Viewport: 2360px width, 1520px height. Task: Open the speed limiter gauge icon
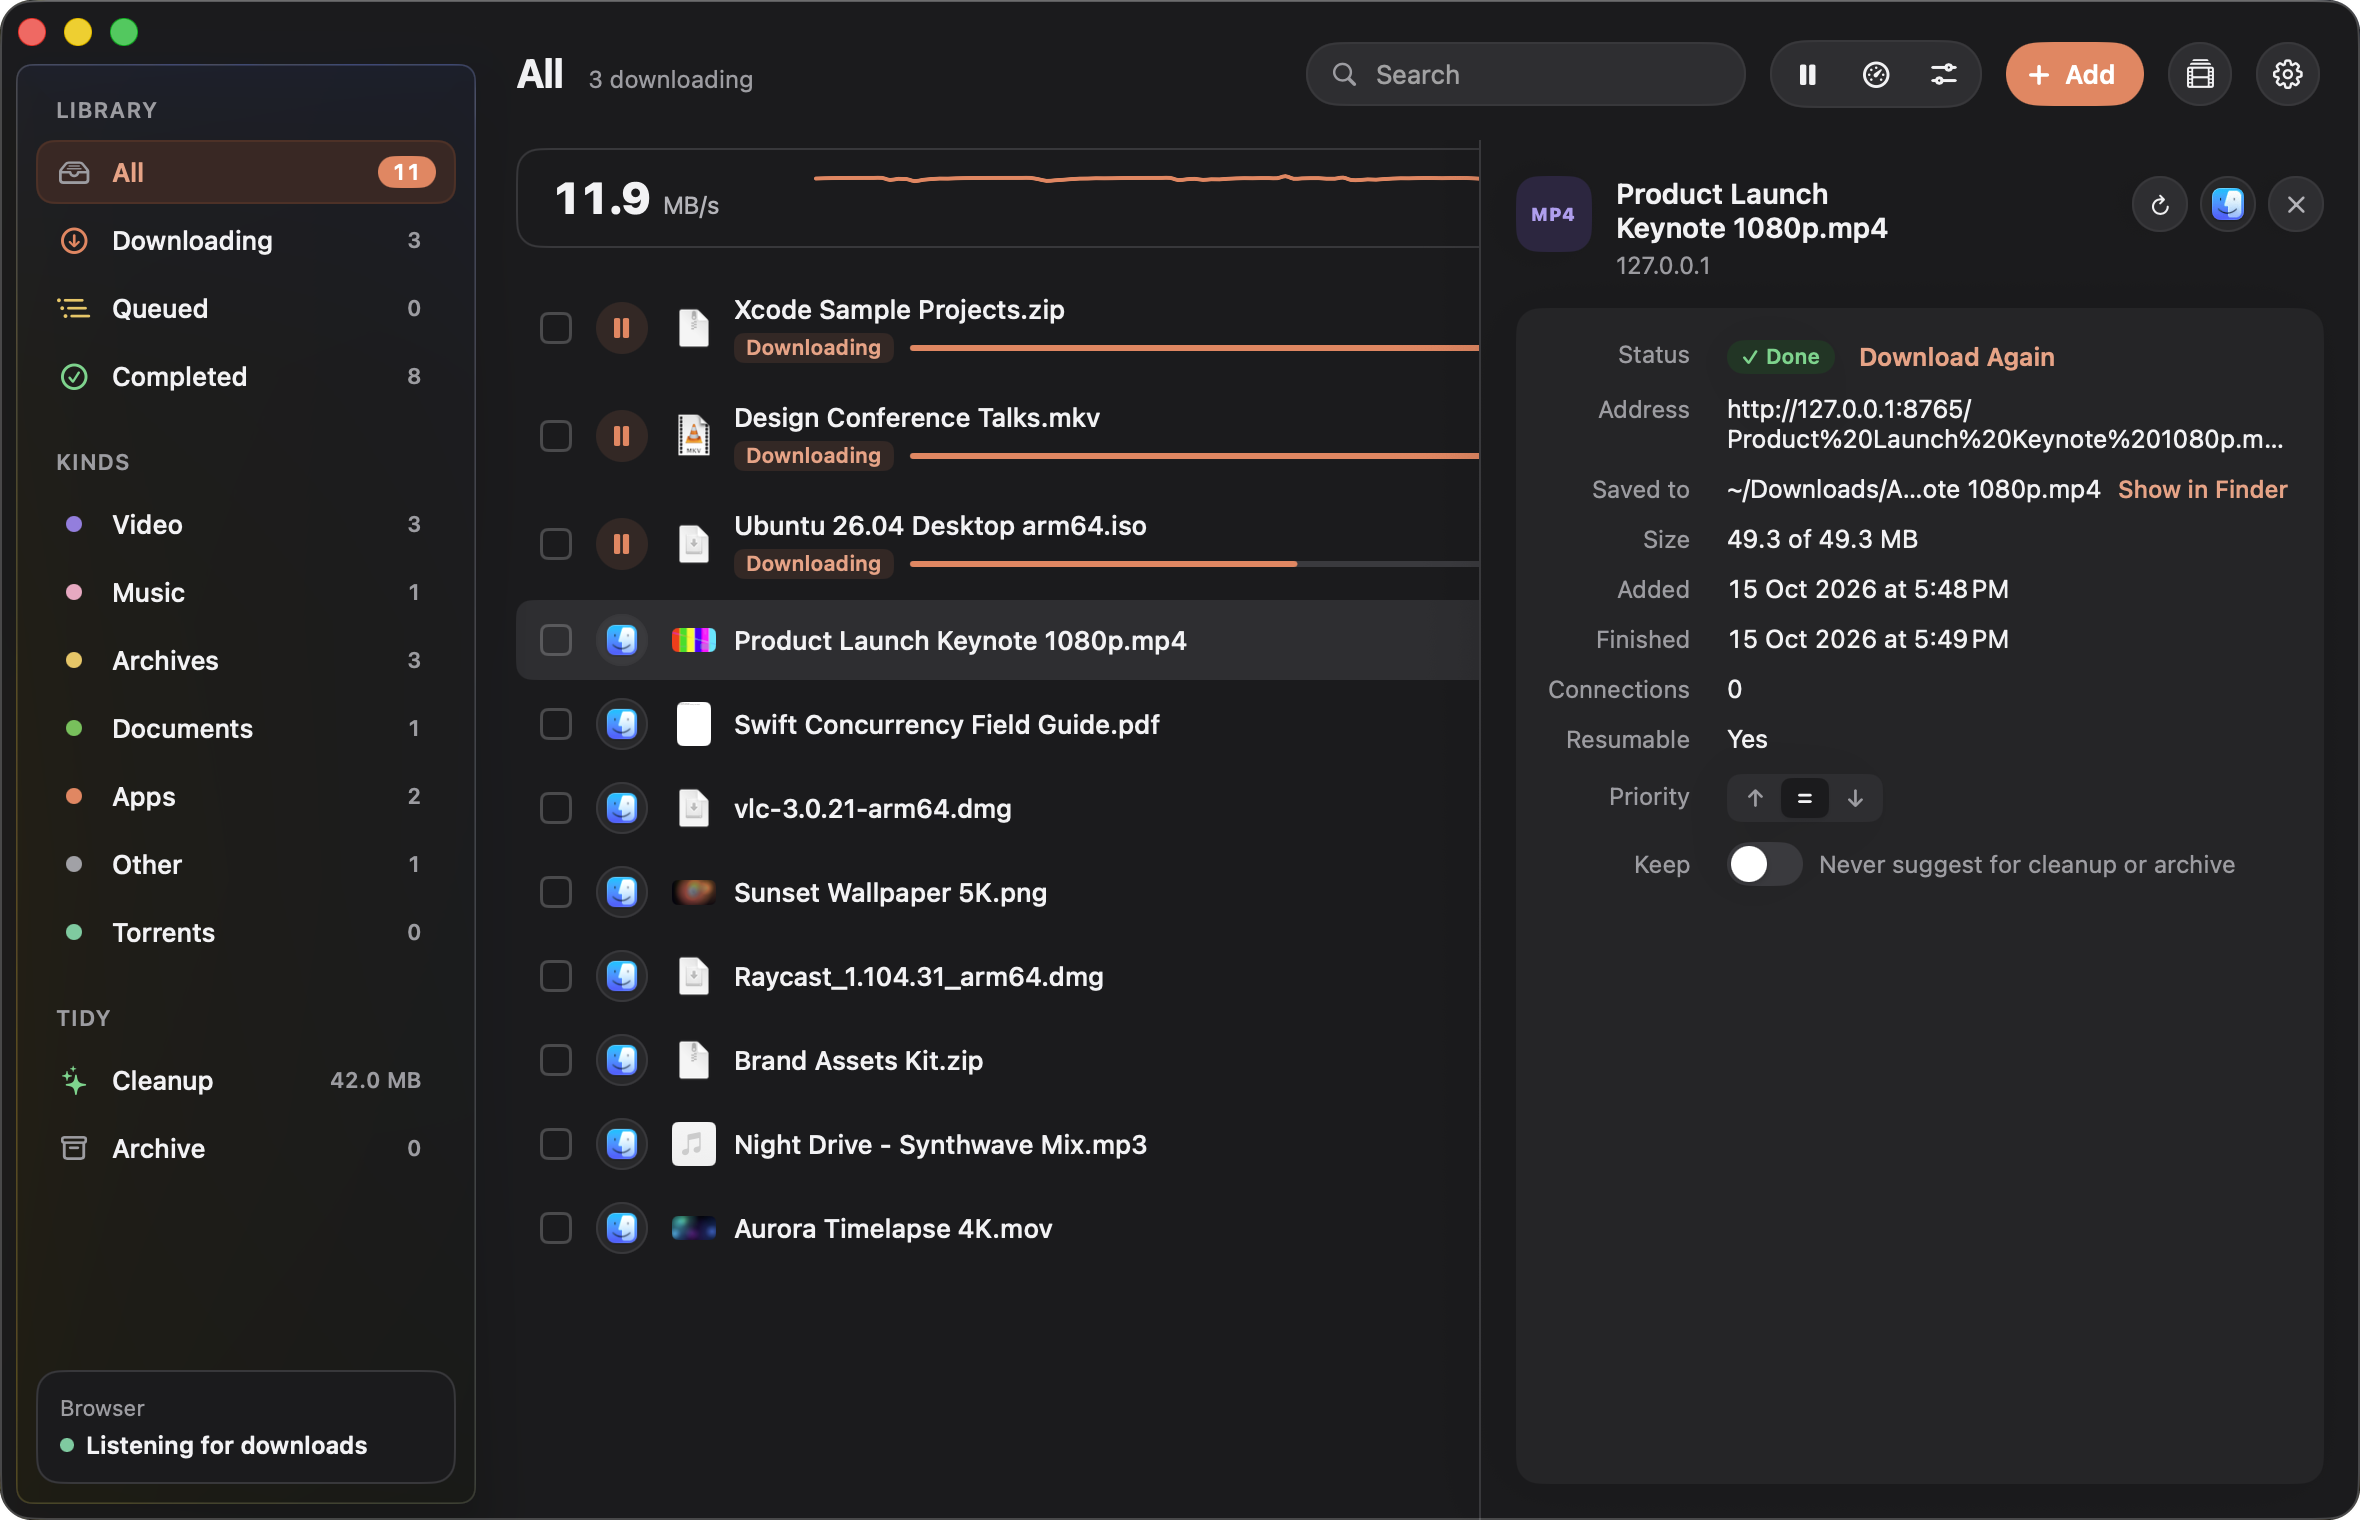pyautogui.click(x=1876, y=75)
